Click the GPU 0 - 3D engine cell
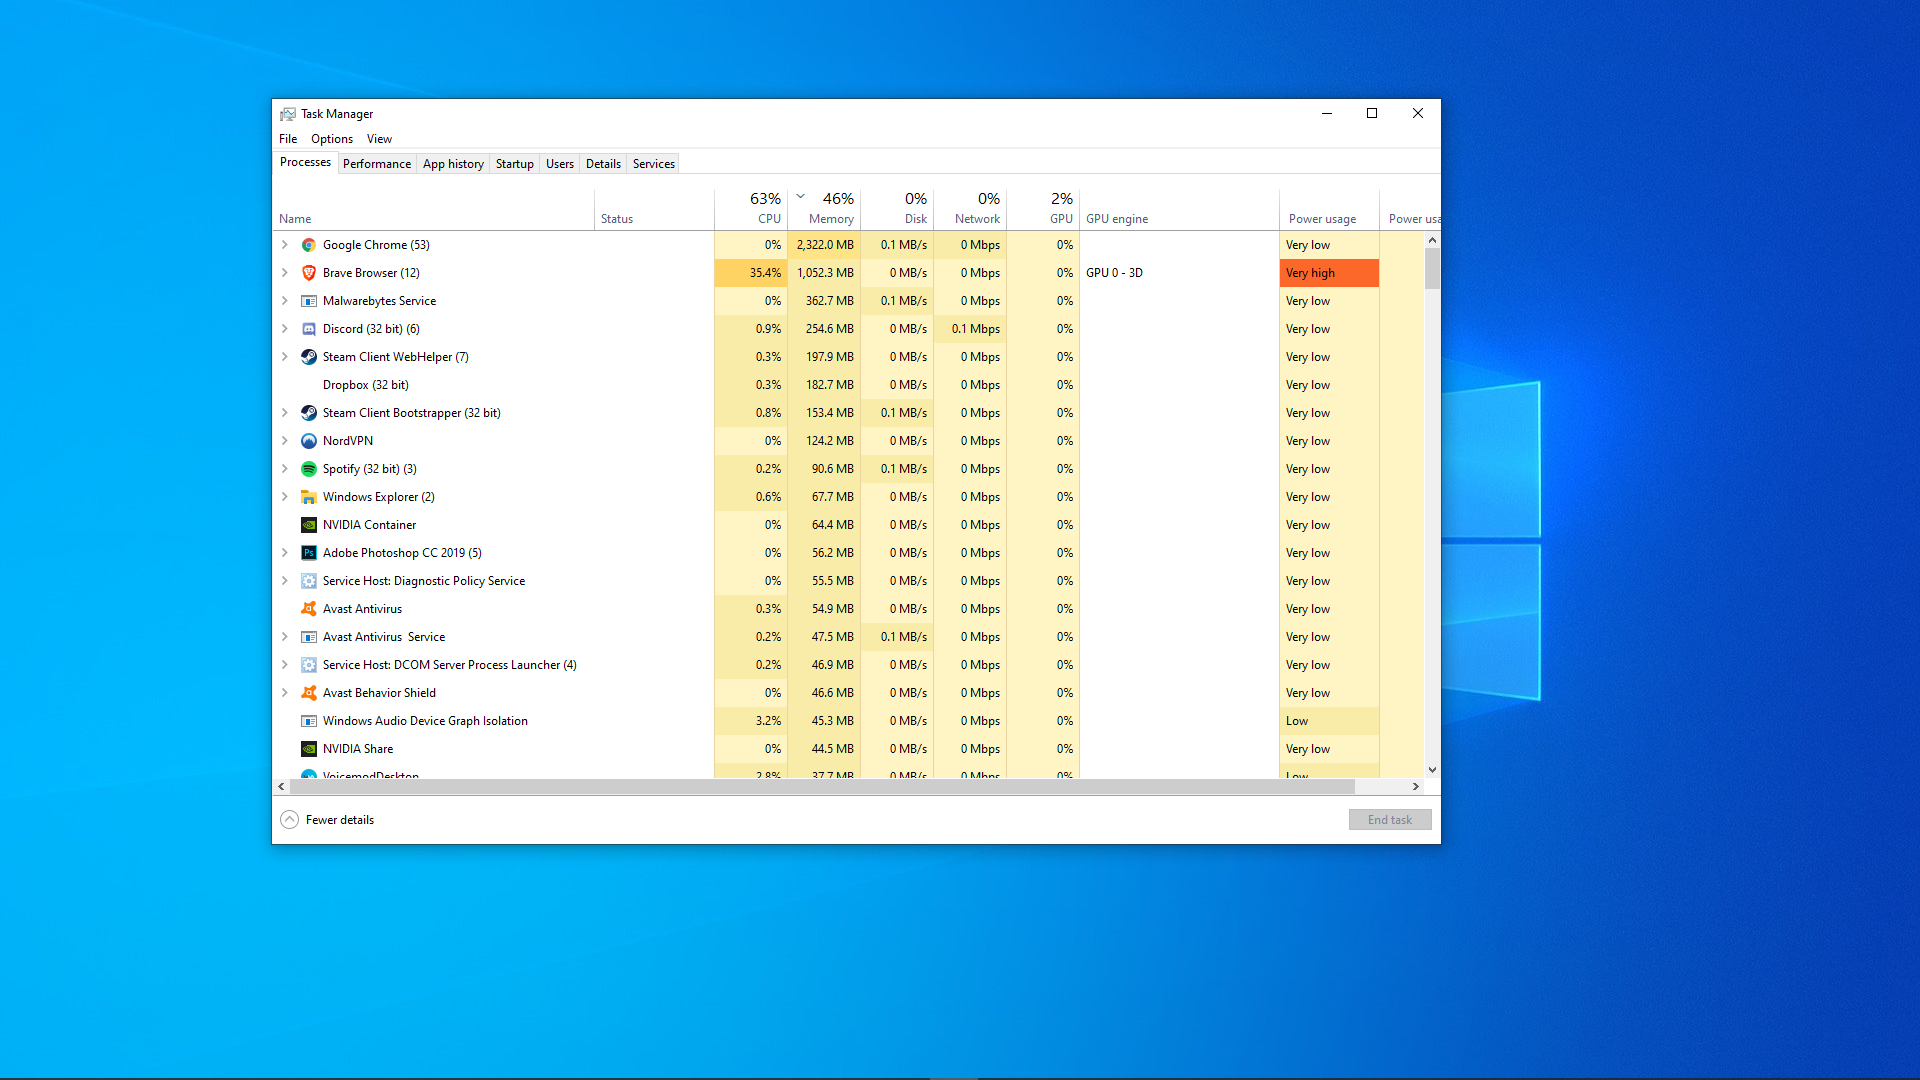 [x=1180, y=273]
